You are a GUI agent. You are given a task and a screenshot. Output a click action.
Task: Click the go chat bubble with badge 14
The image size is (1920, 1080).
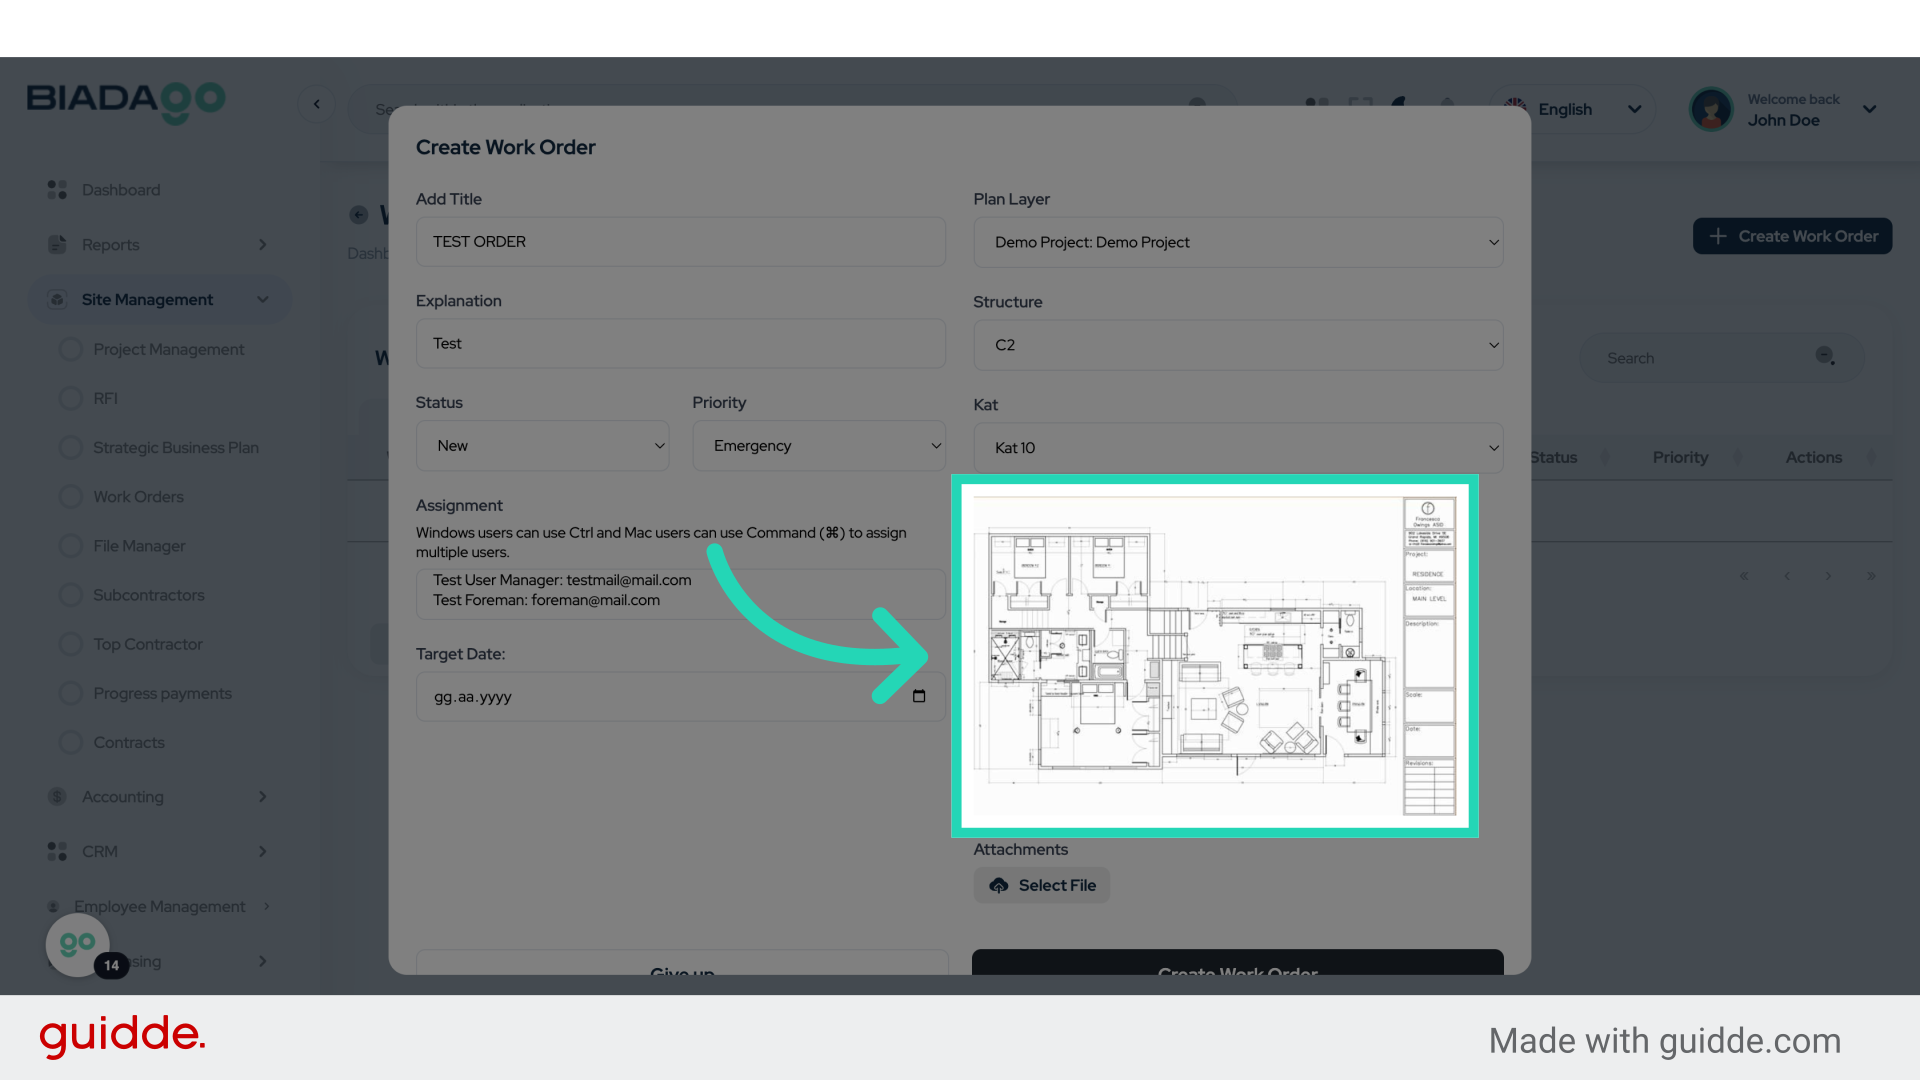79,944
